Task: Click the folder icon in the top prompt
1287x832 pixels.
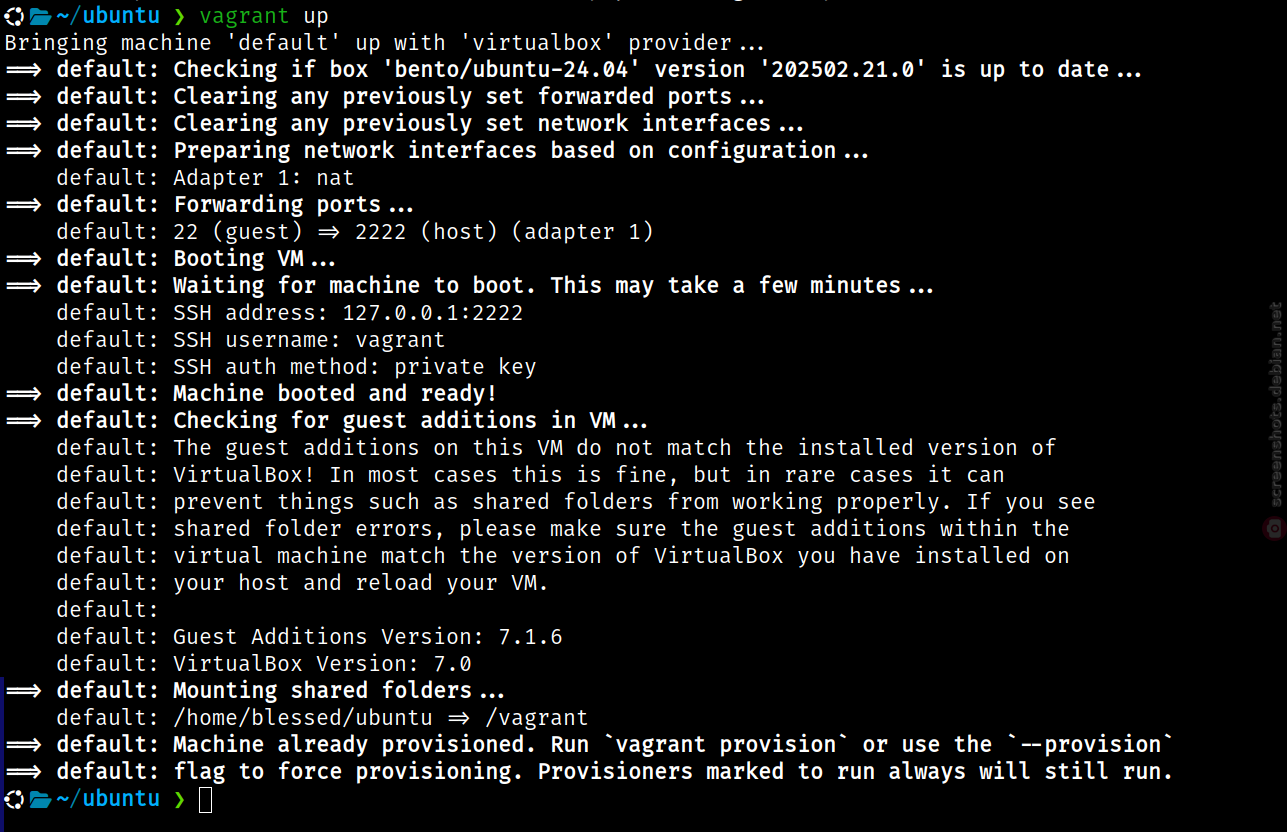Action: tap(40, 16)
